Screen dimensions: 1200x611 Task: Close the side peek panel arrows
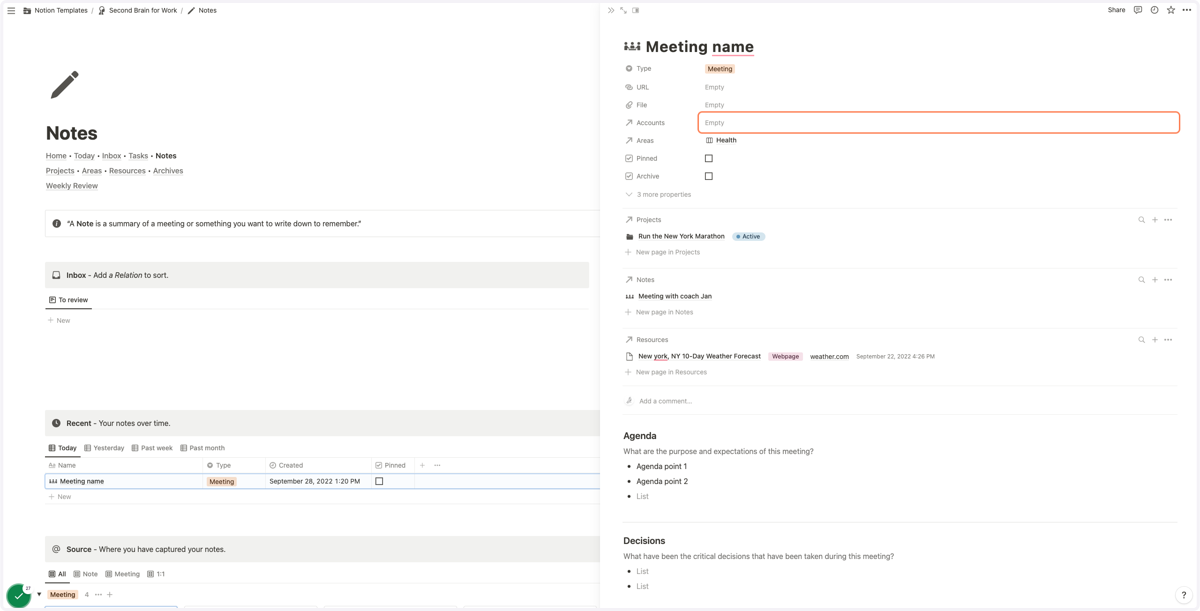611,10
